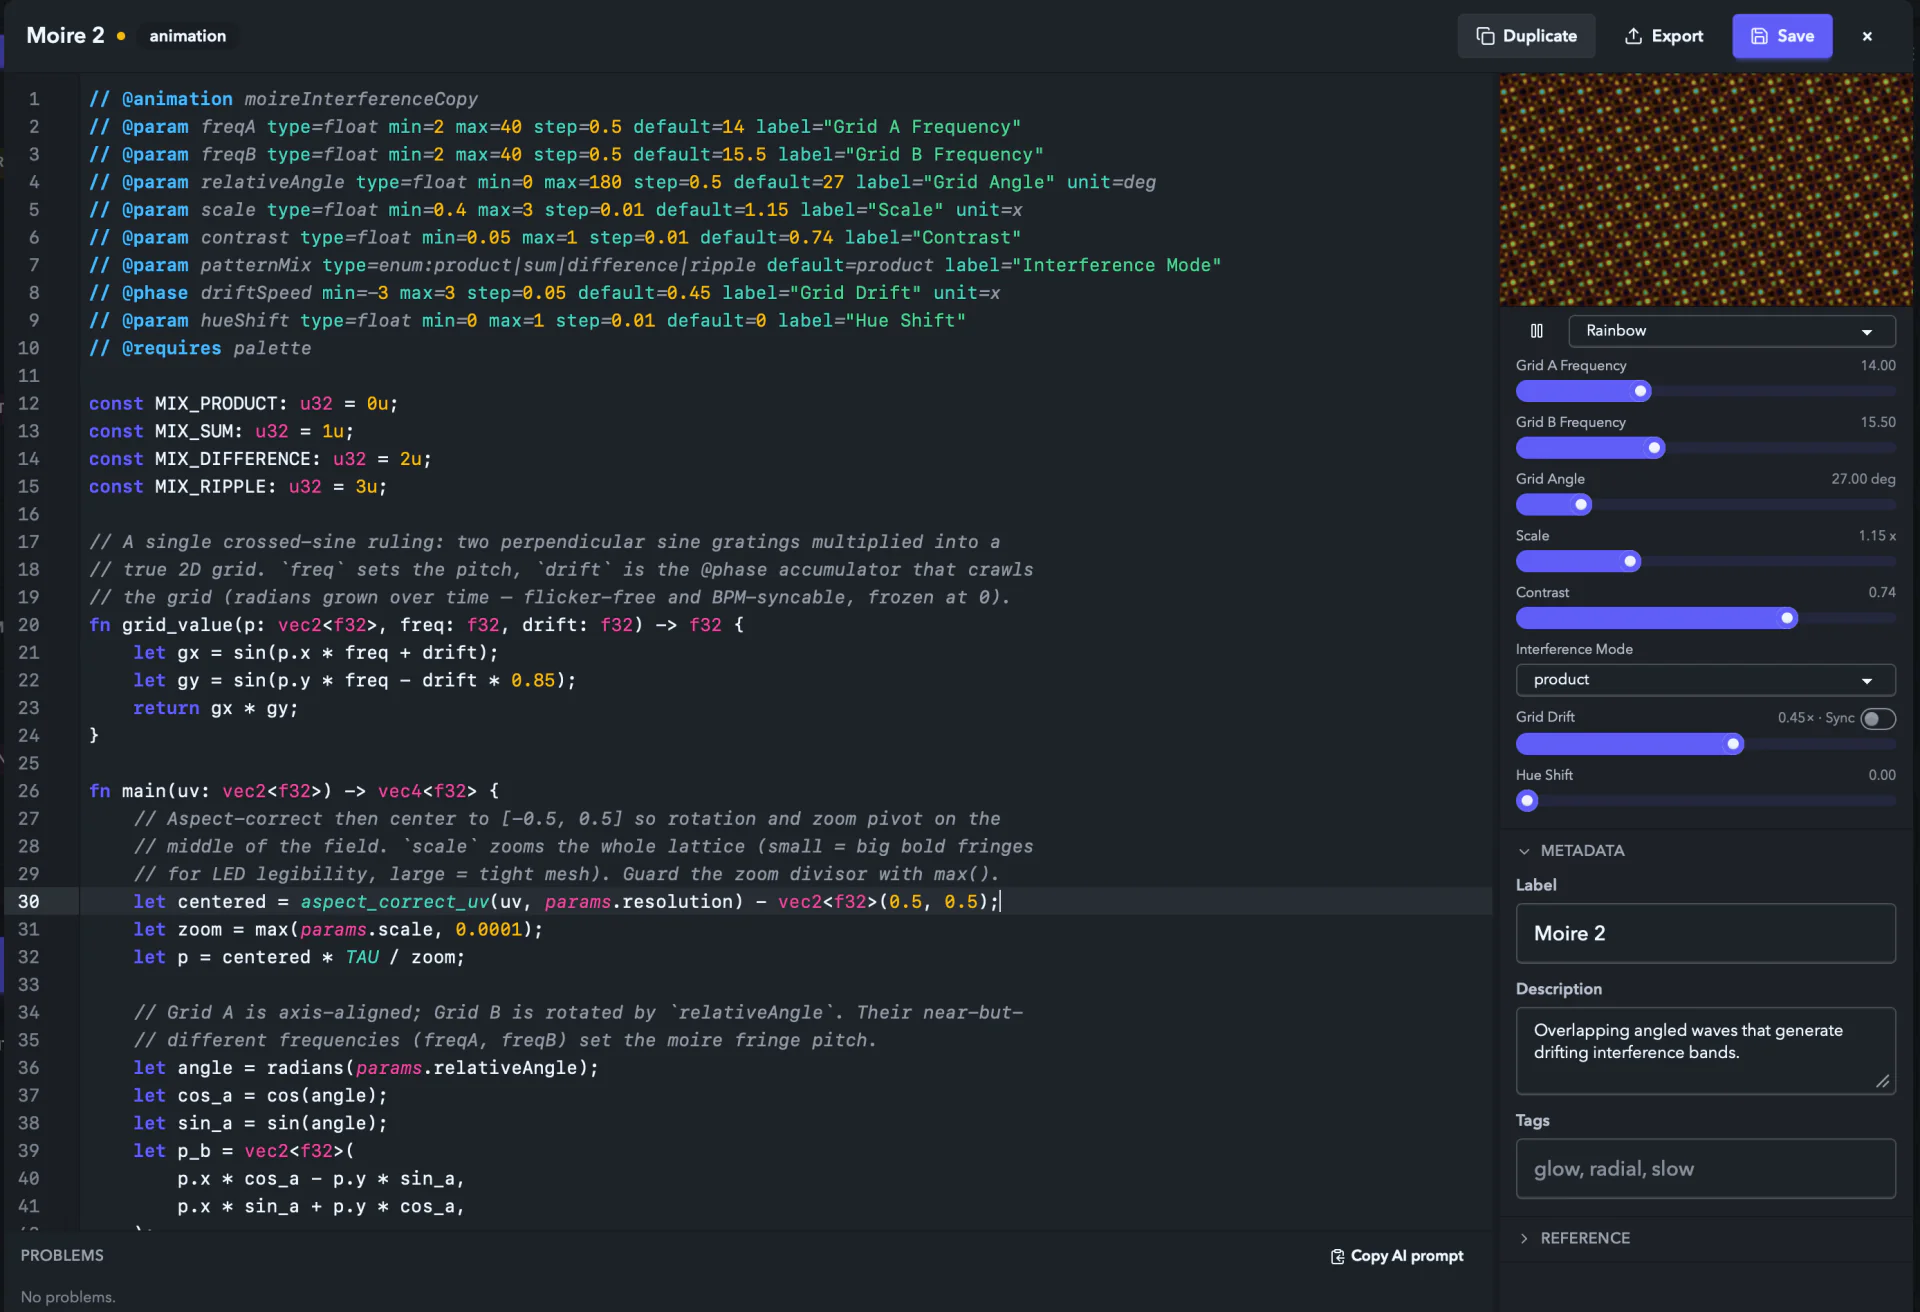Click the 'fn main' code line

293,791
